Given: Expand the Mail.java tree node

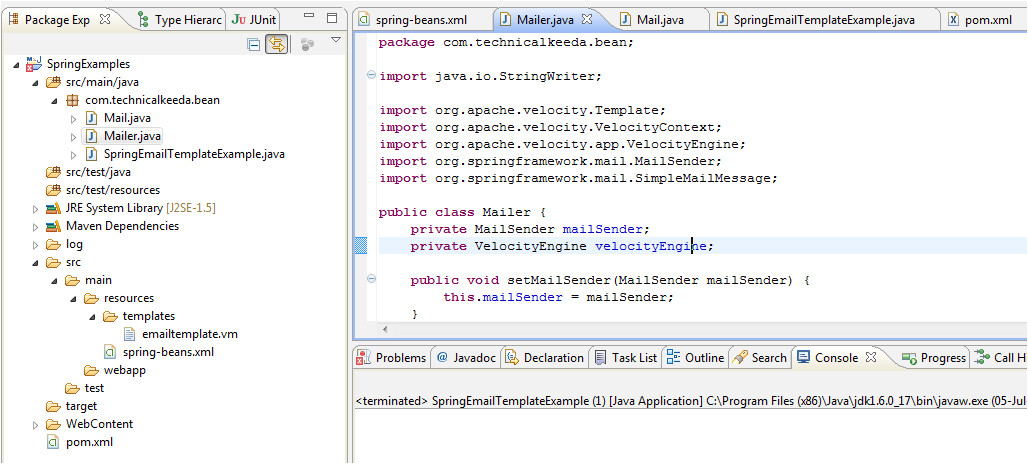Looking at the screenshot, I should [x=73, y=119].
